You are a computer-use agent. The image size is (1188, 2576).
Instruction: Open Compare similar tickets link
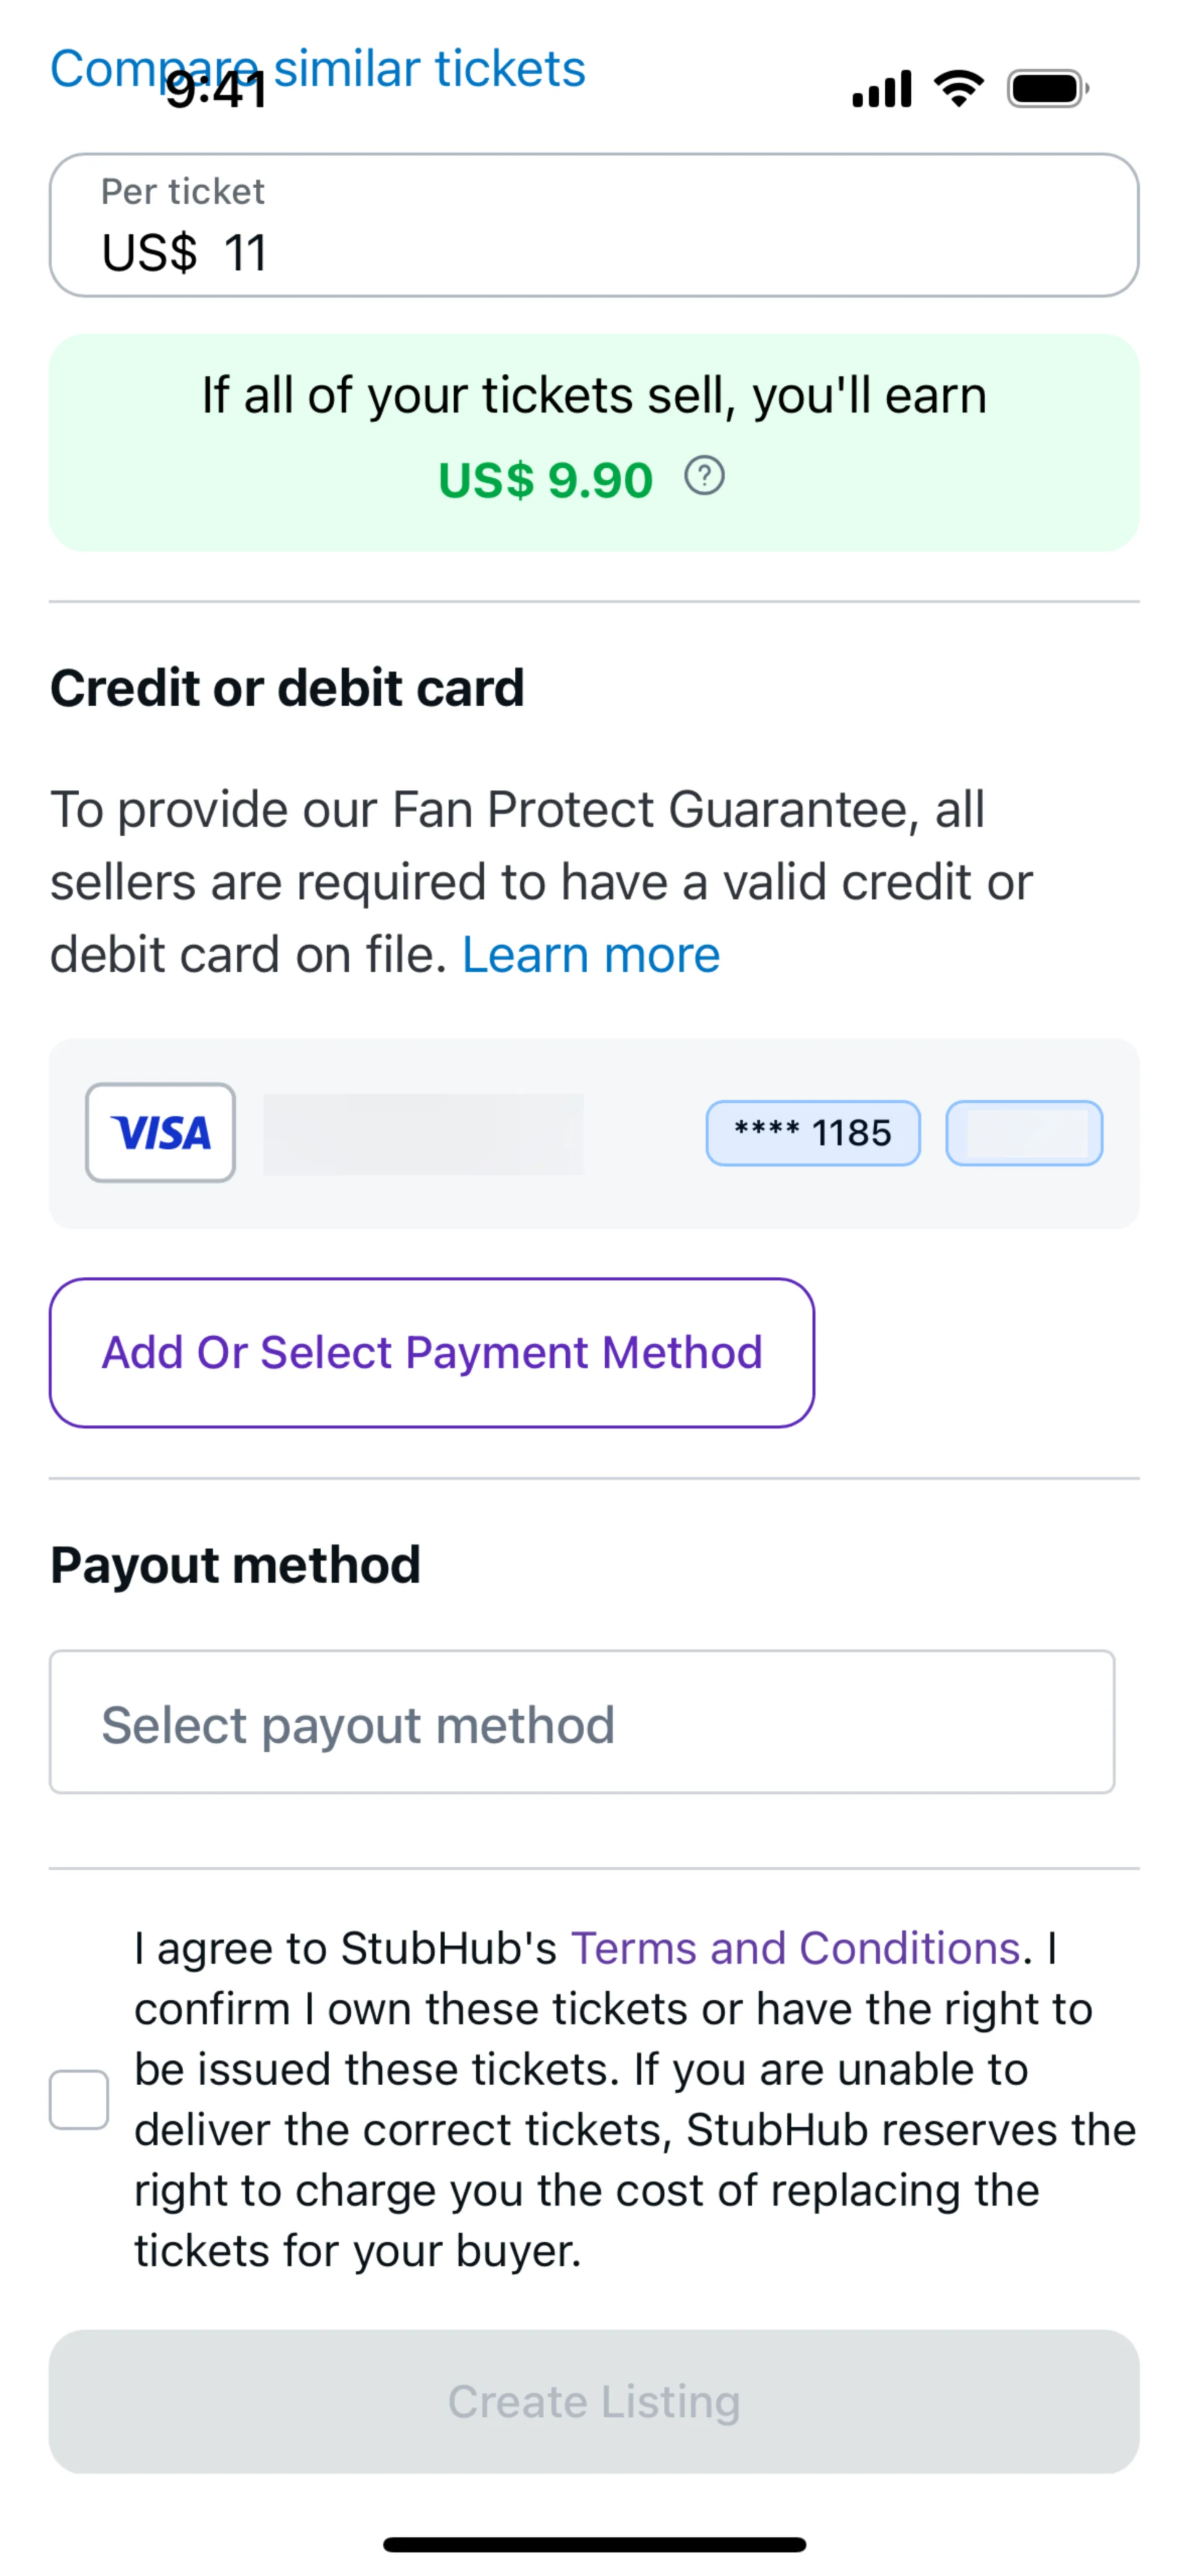coord(430,68)
